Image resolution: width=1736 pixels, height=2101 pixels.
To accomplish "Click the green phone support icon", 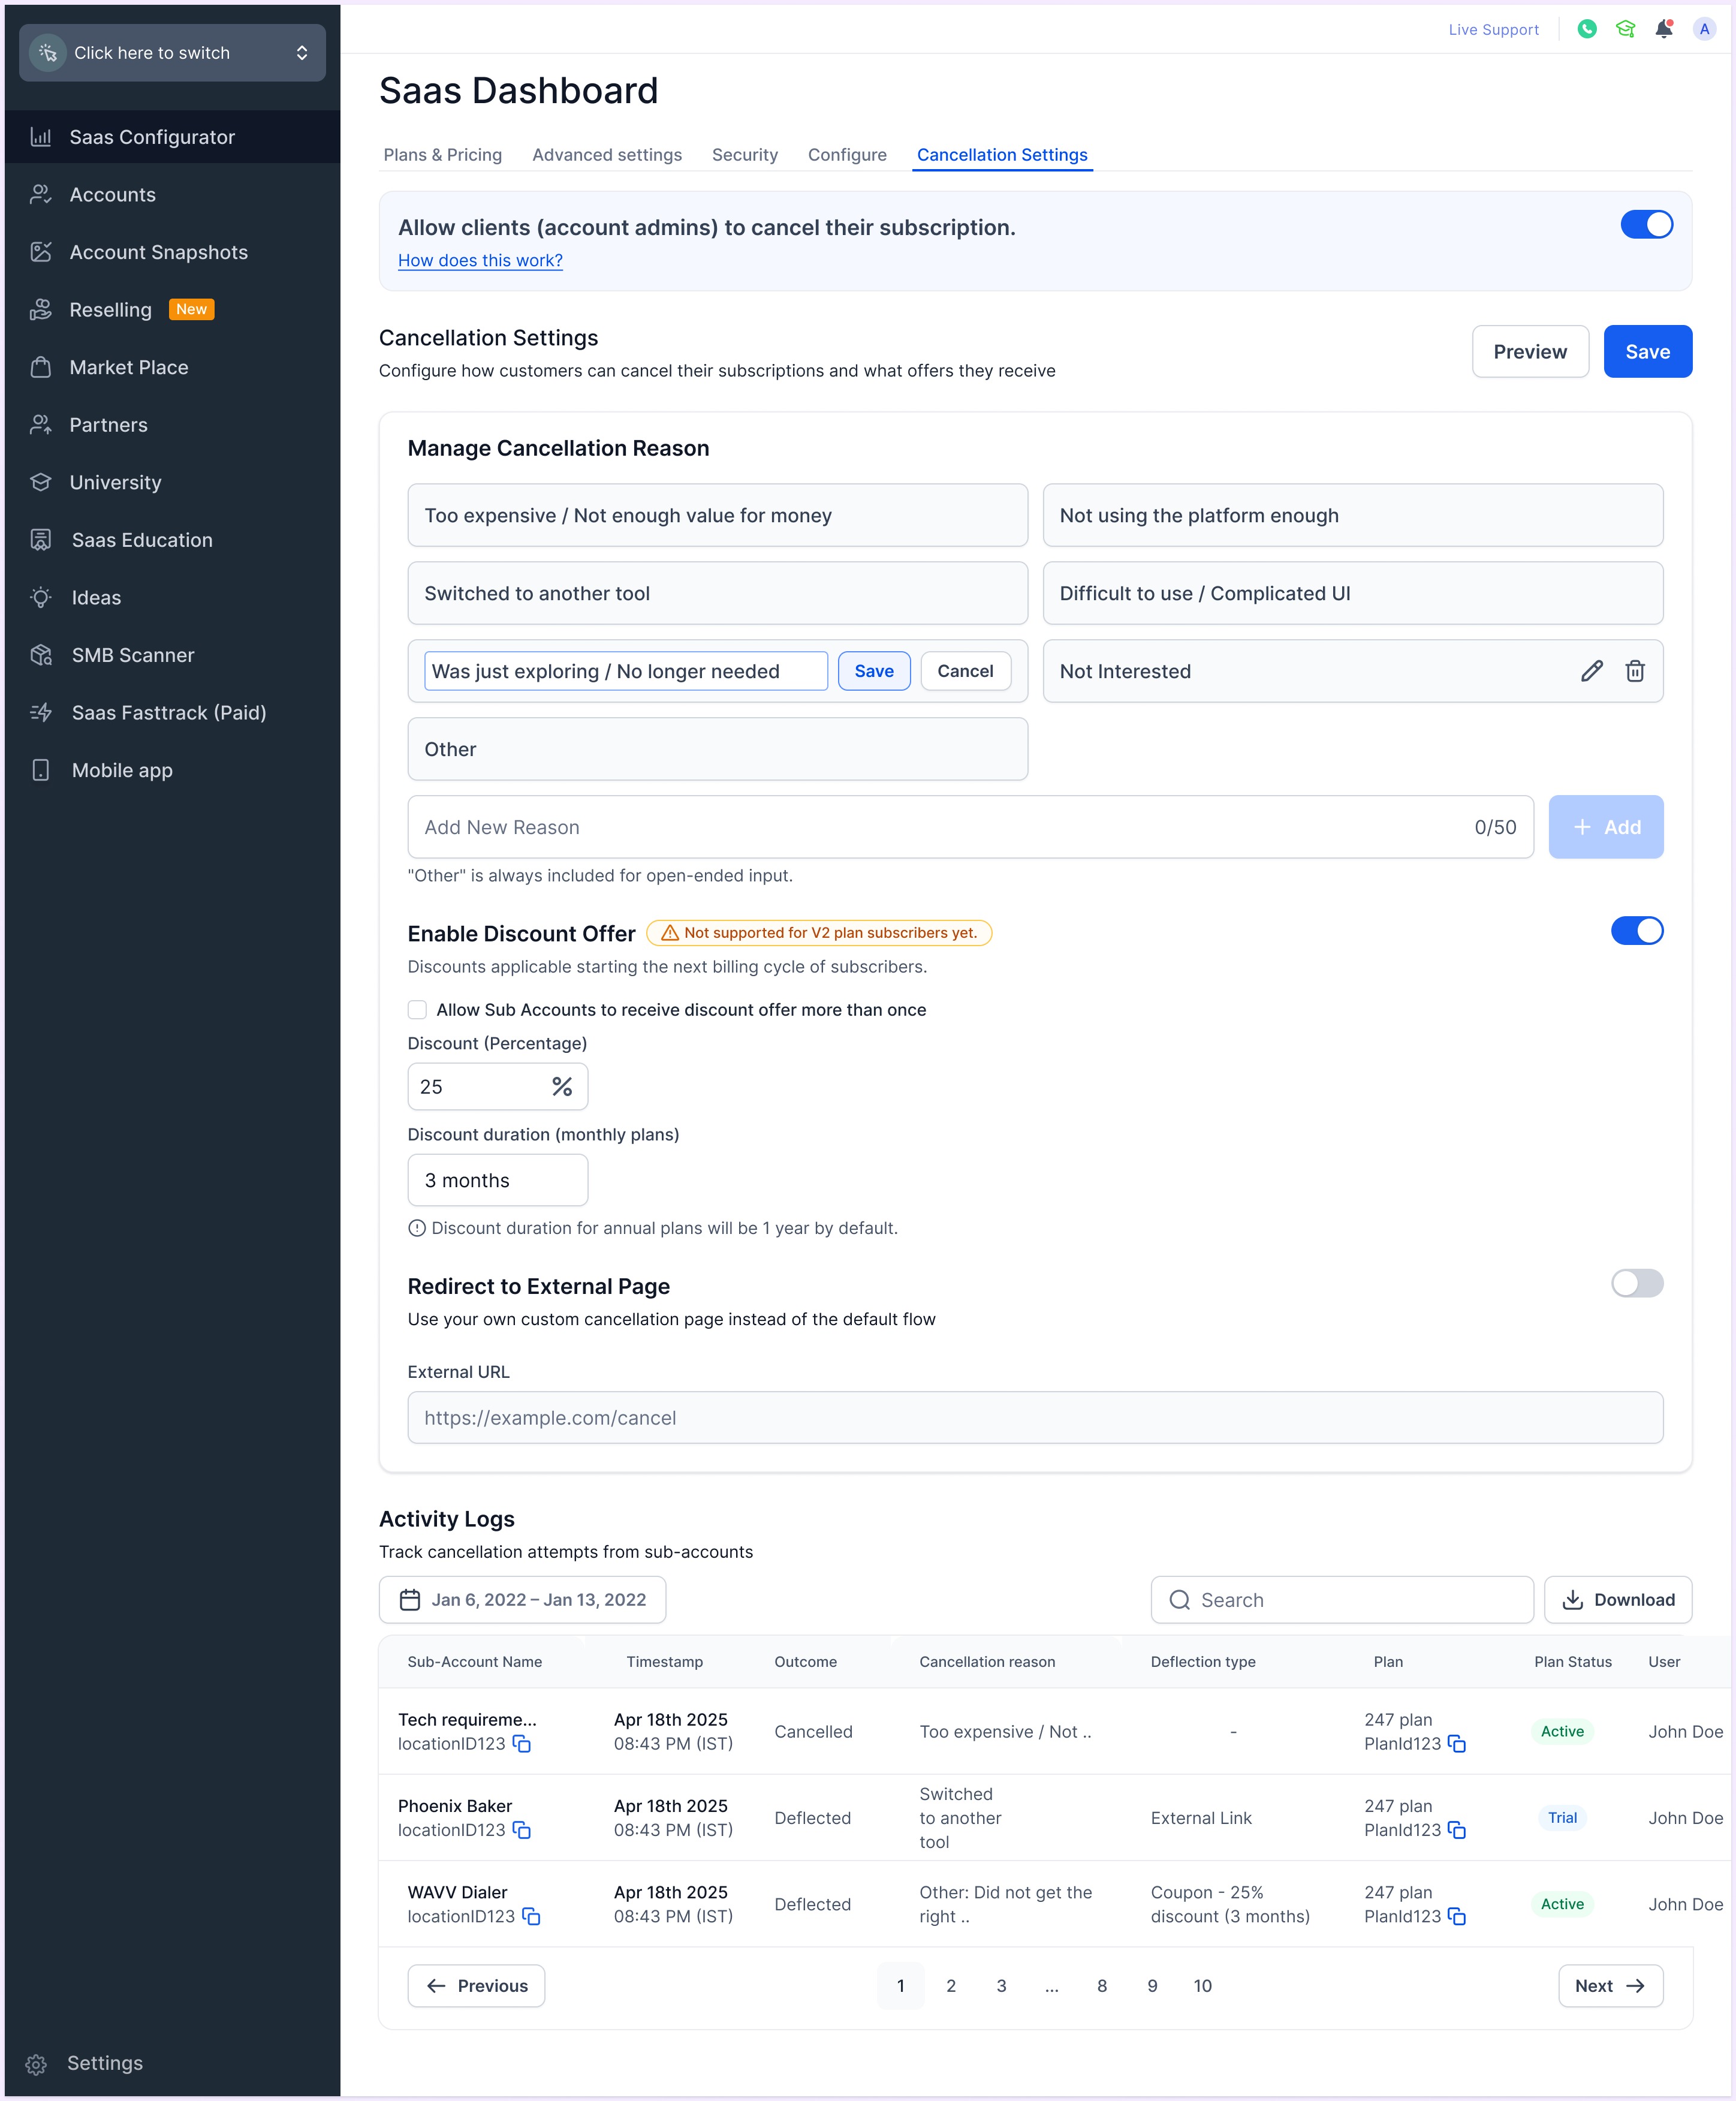I will click(1586, 29).
